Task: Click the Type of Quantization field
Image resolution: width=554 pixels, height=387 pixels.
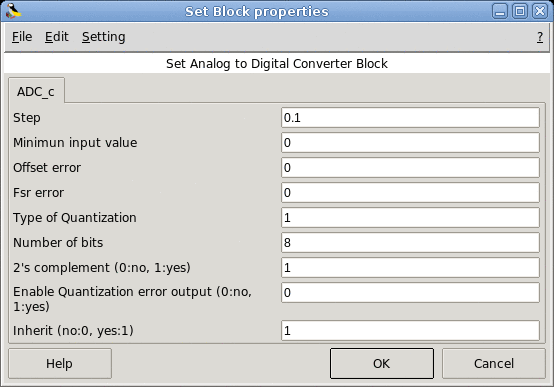Action: [410, 218]
